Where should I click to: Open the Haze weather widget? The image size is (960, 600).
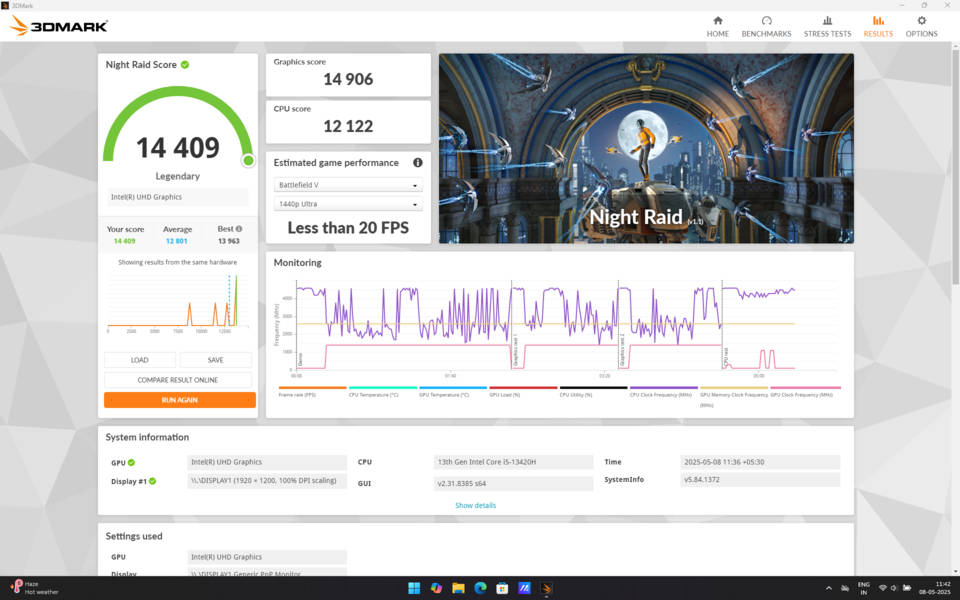(x=36, y=588)
